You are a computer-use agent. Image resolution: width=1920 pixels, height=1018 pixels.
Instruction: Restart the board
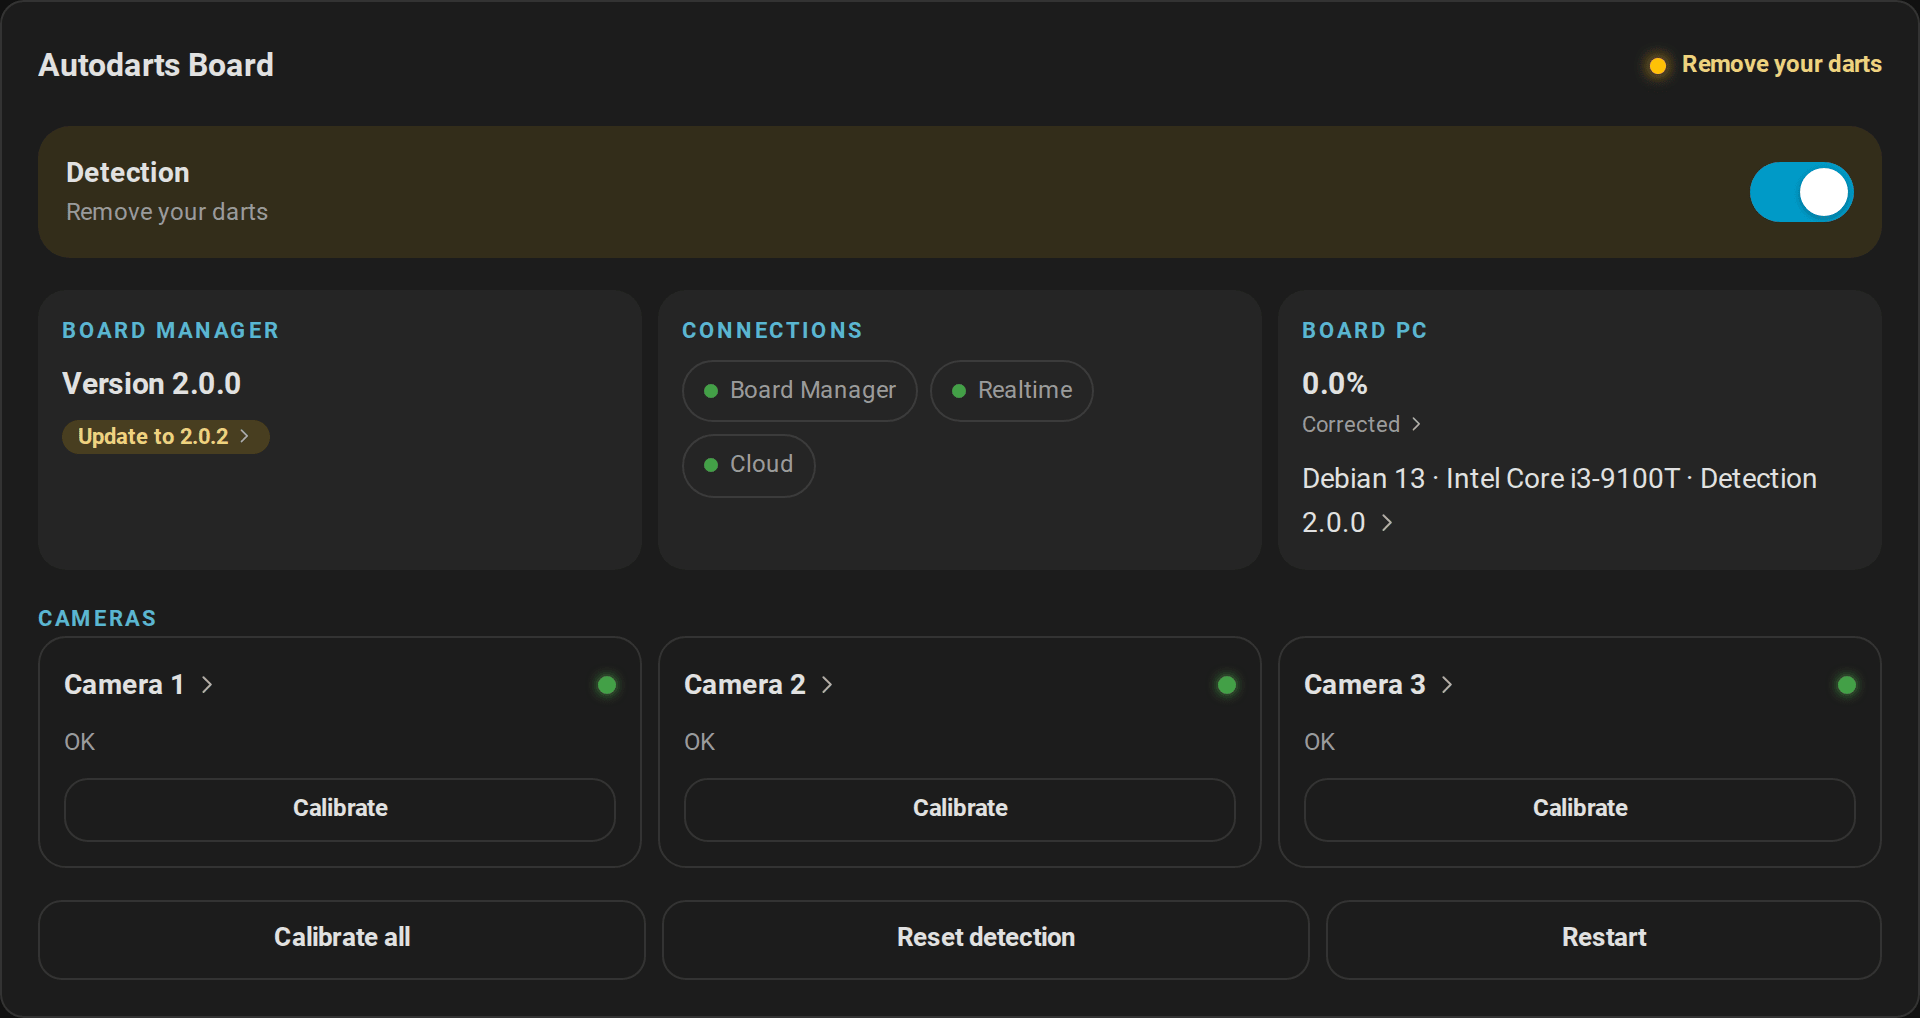[1604, 939]
